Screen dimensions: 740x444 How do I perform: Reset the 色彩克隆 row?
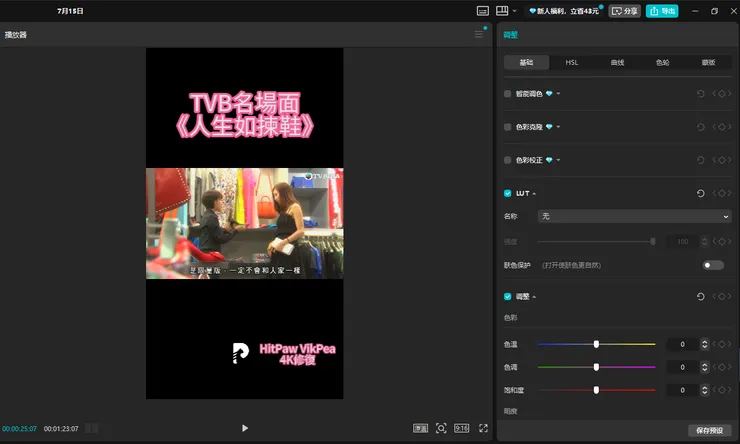[701, 127]
